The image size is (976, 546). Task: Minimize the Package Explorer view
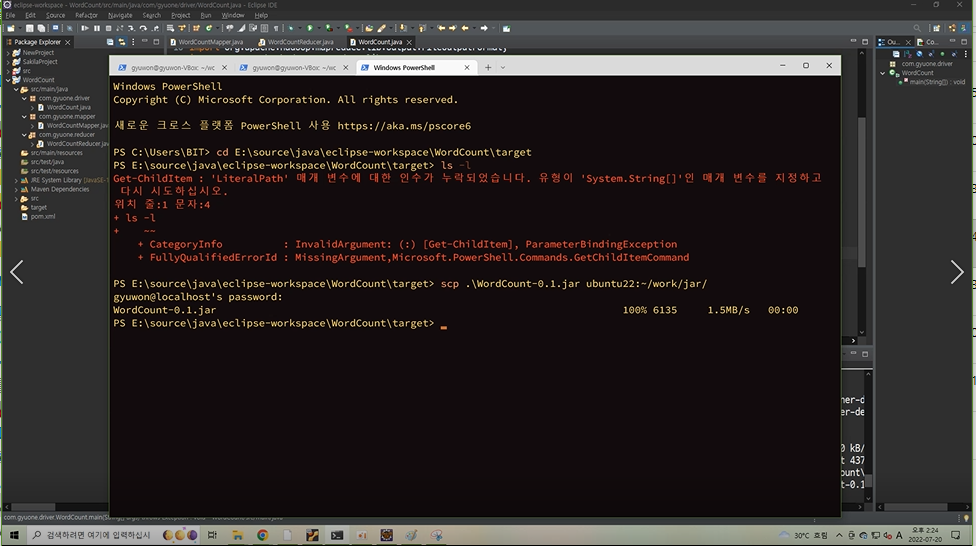(144, 42)
